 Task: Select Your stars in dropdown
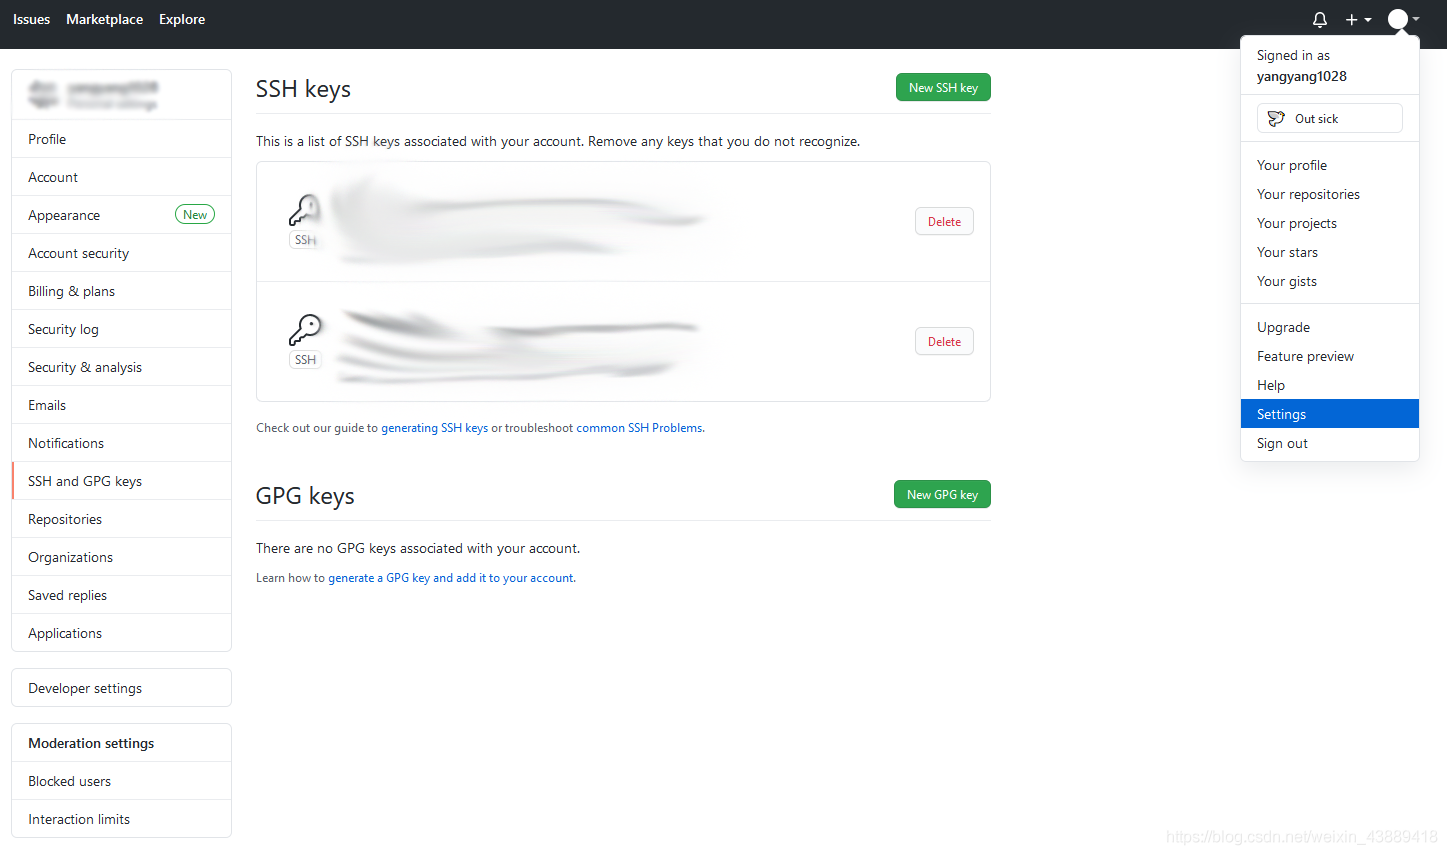pos(1329,252)
